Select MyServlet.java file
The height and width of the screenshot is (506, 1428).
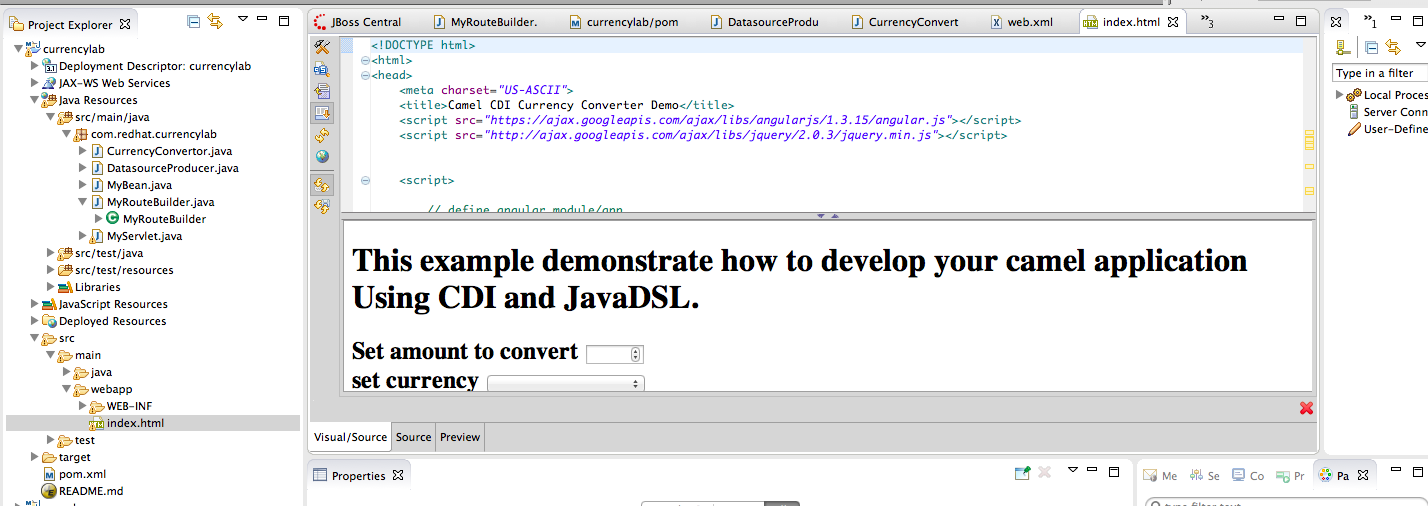tap(144, 236)
